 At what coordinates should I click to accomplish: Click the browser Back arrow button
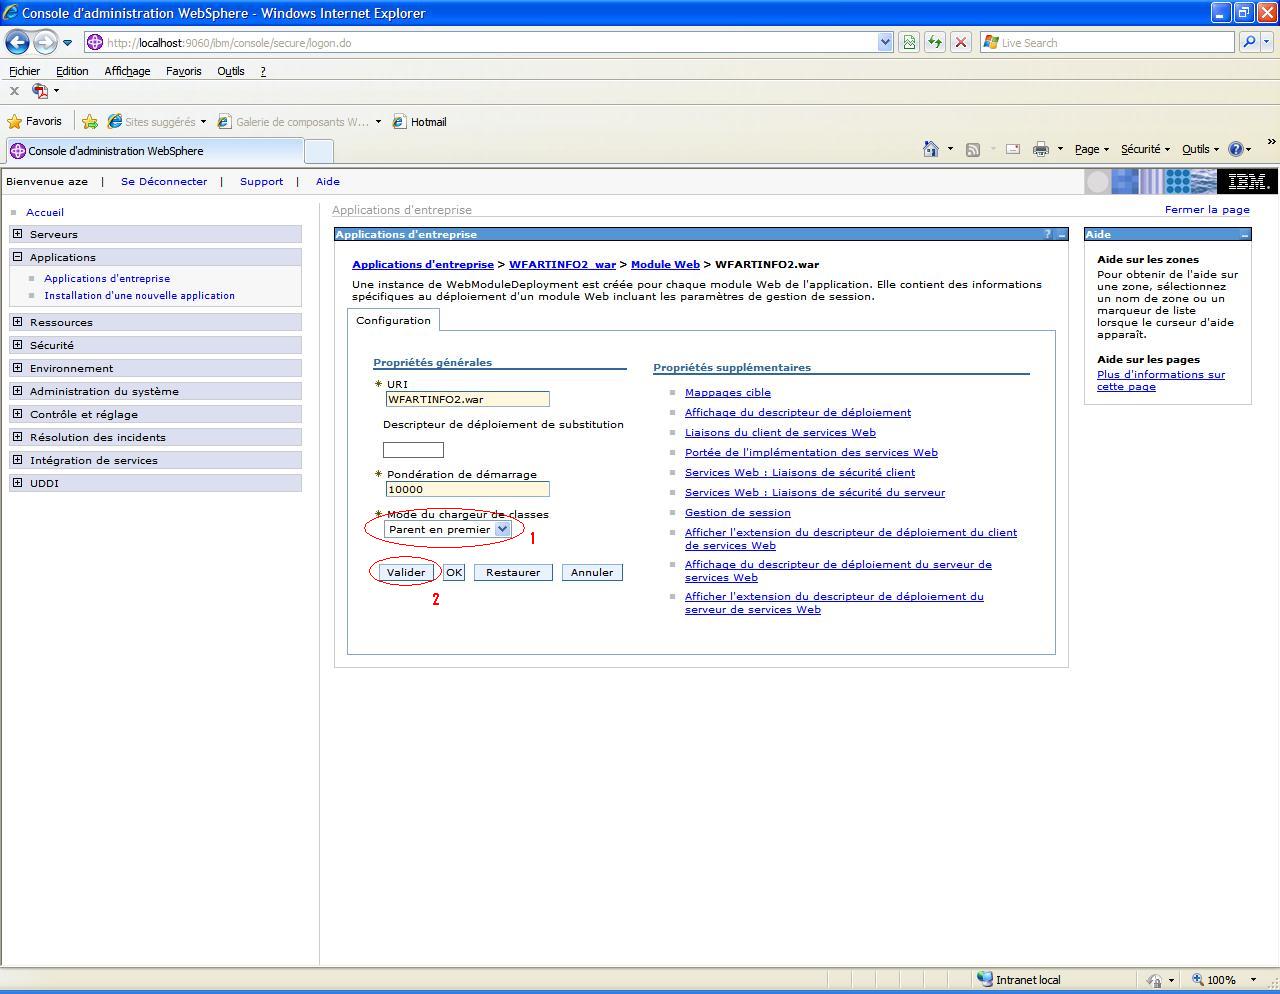click(18, 42)
